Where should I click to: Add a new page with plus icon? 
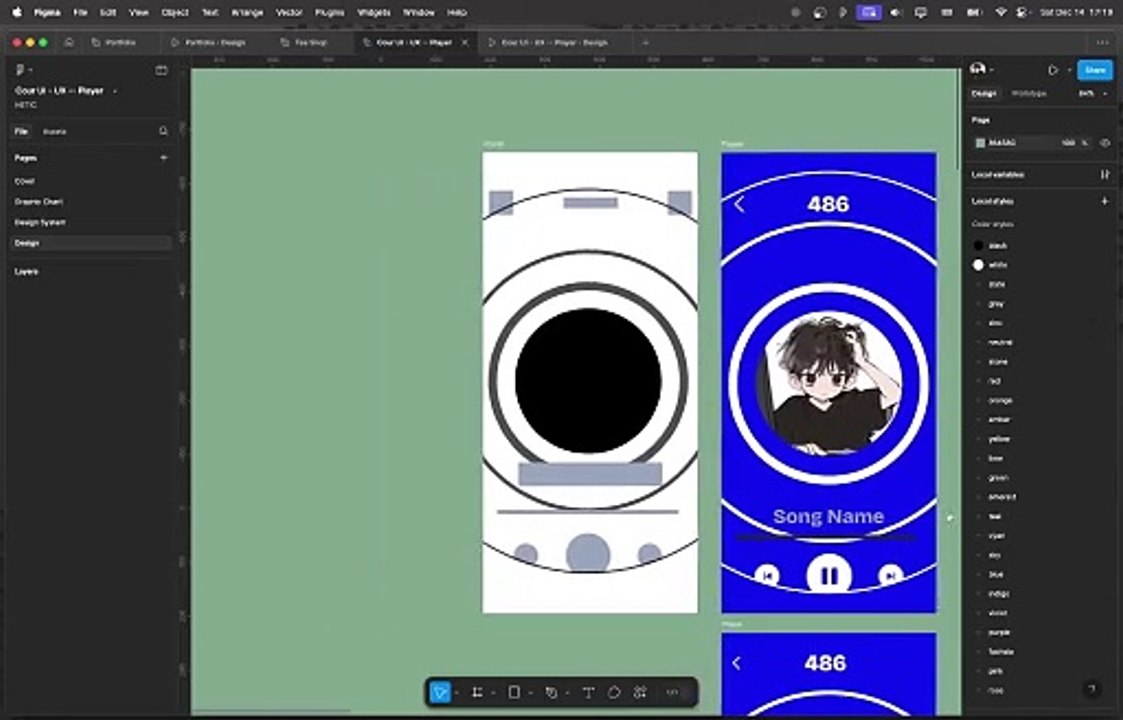pyautogui.click(x=163, y=158)
